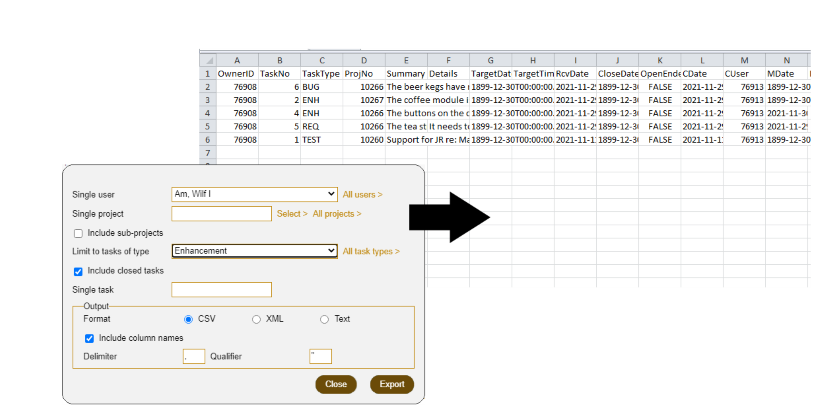Click the TaskType header cell

tap(322, 74)
